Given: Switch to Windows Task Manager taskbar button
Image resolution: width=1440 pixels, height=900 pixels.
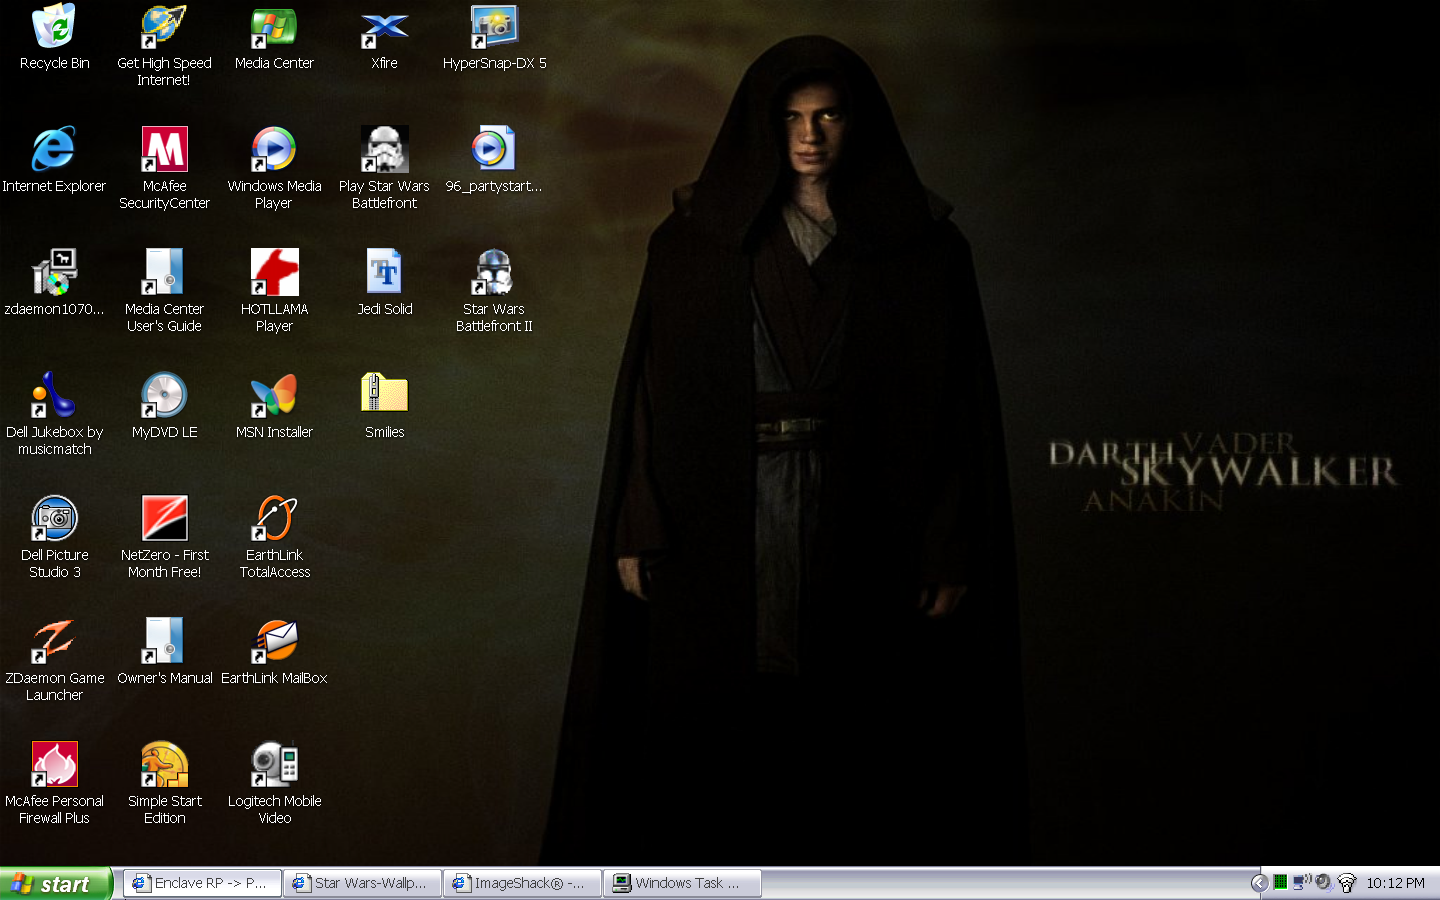Looking at the screenshot, I should (682, 883).
